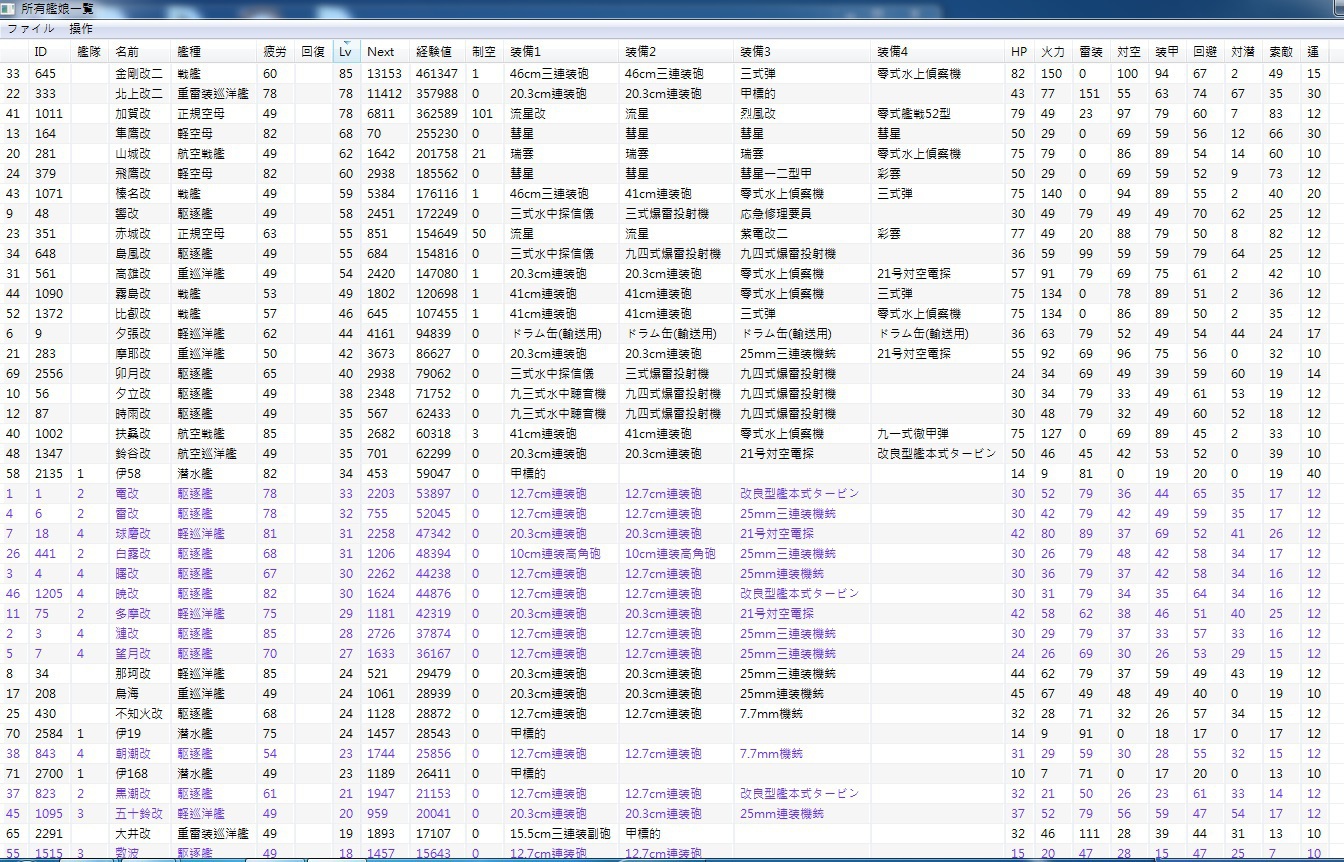
Task: Select the 島風改 destroyer row
Action: coord(133,254)
